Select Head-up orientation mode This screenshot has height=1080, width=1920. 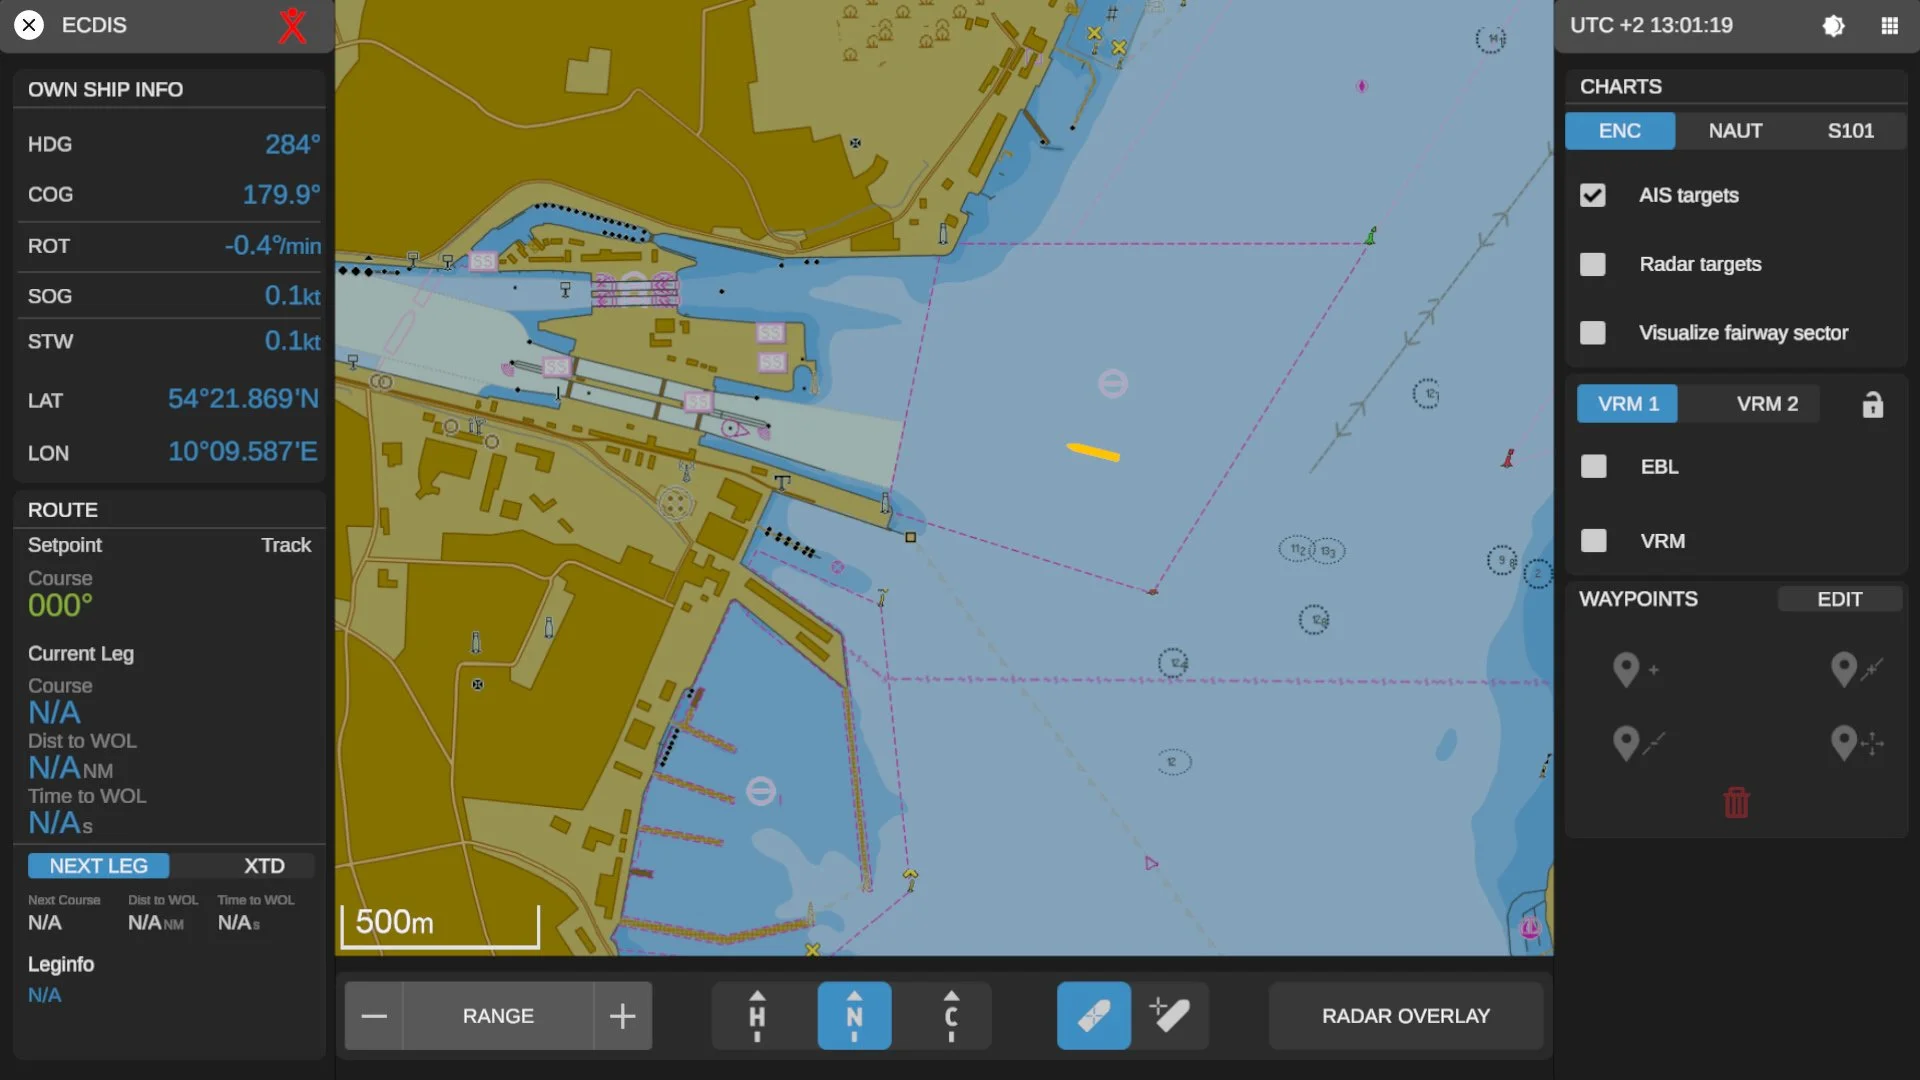click(757, 1016)
